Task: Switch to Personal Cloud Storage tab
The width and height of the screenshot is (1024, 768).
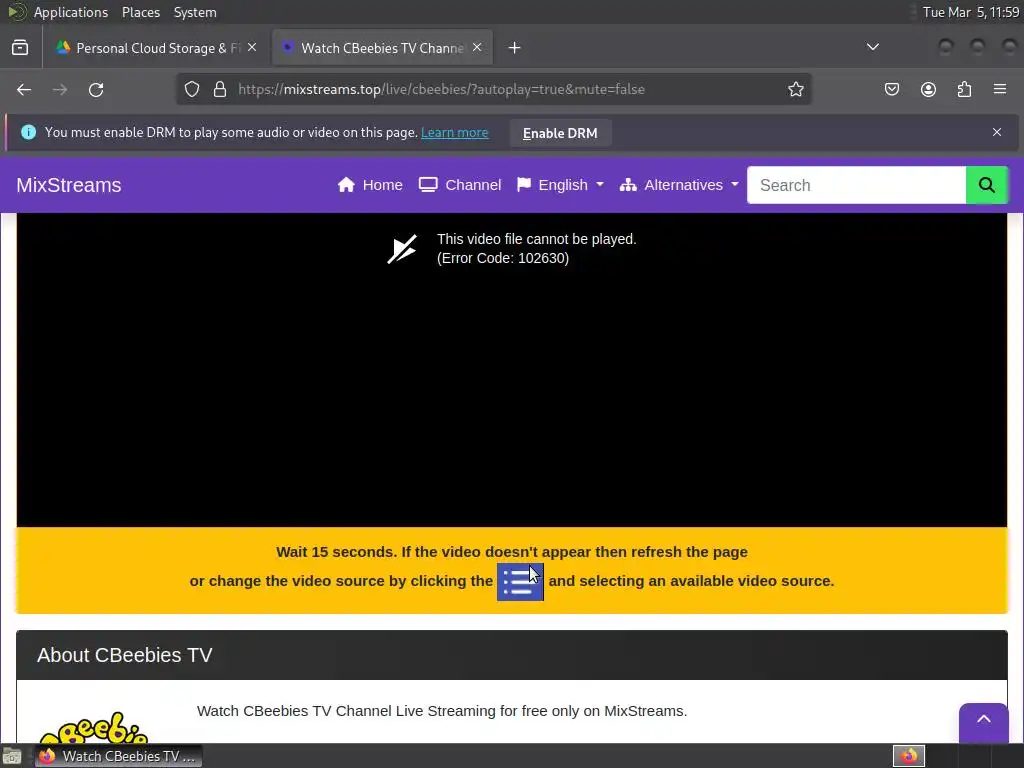Action: pos(157,48)
